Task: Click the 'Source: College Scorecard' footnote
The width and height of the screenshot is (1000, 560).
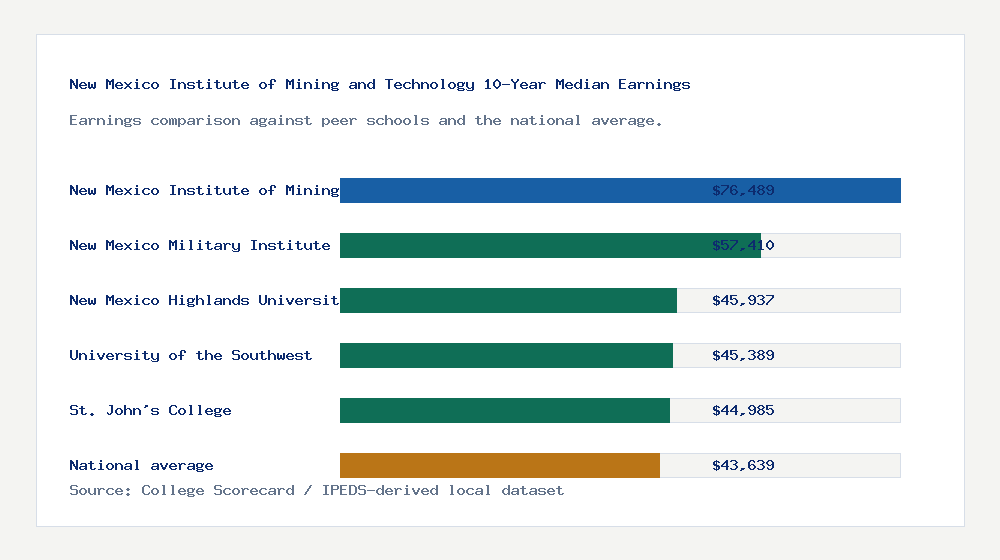Action: [316, 490]
